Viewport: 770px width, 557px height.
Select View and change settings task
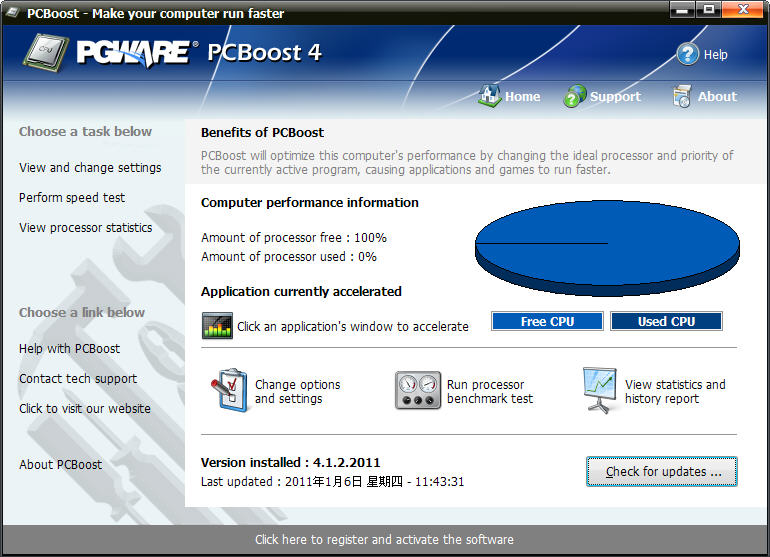90,168
